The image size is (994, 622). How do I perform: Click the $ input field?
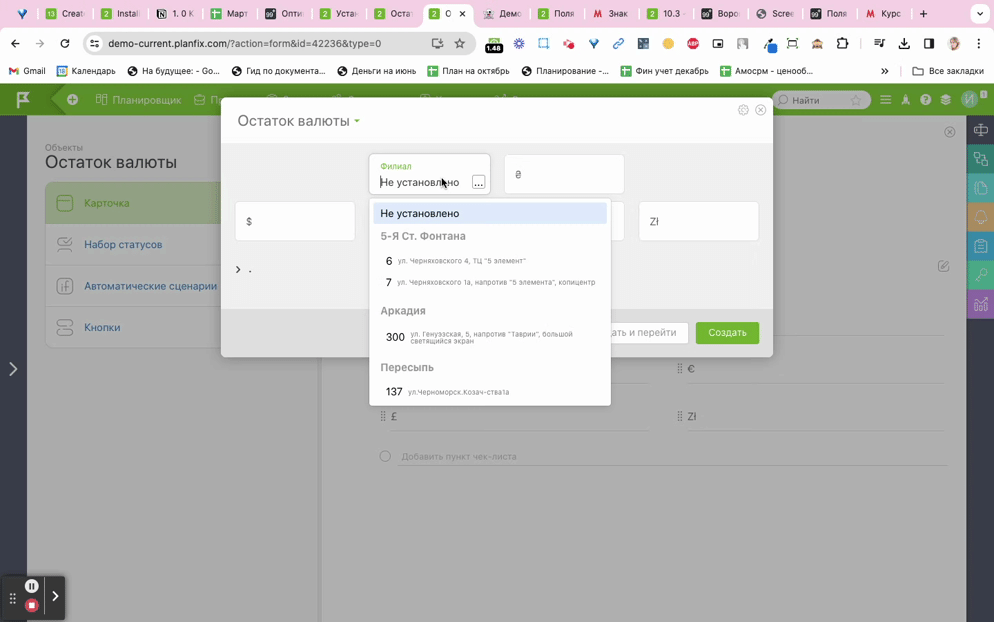[x=295, y=221]
